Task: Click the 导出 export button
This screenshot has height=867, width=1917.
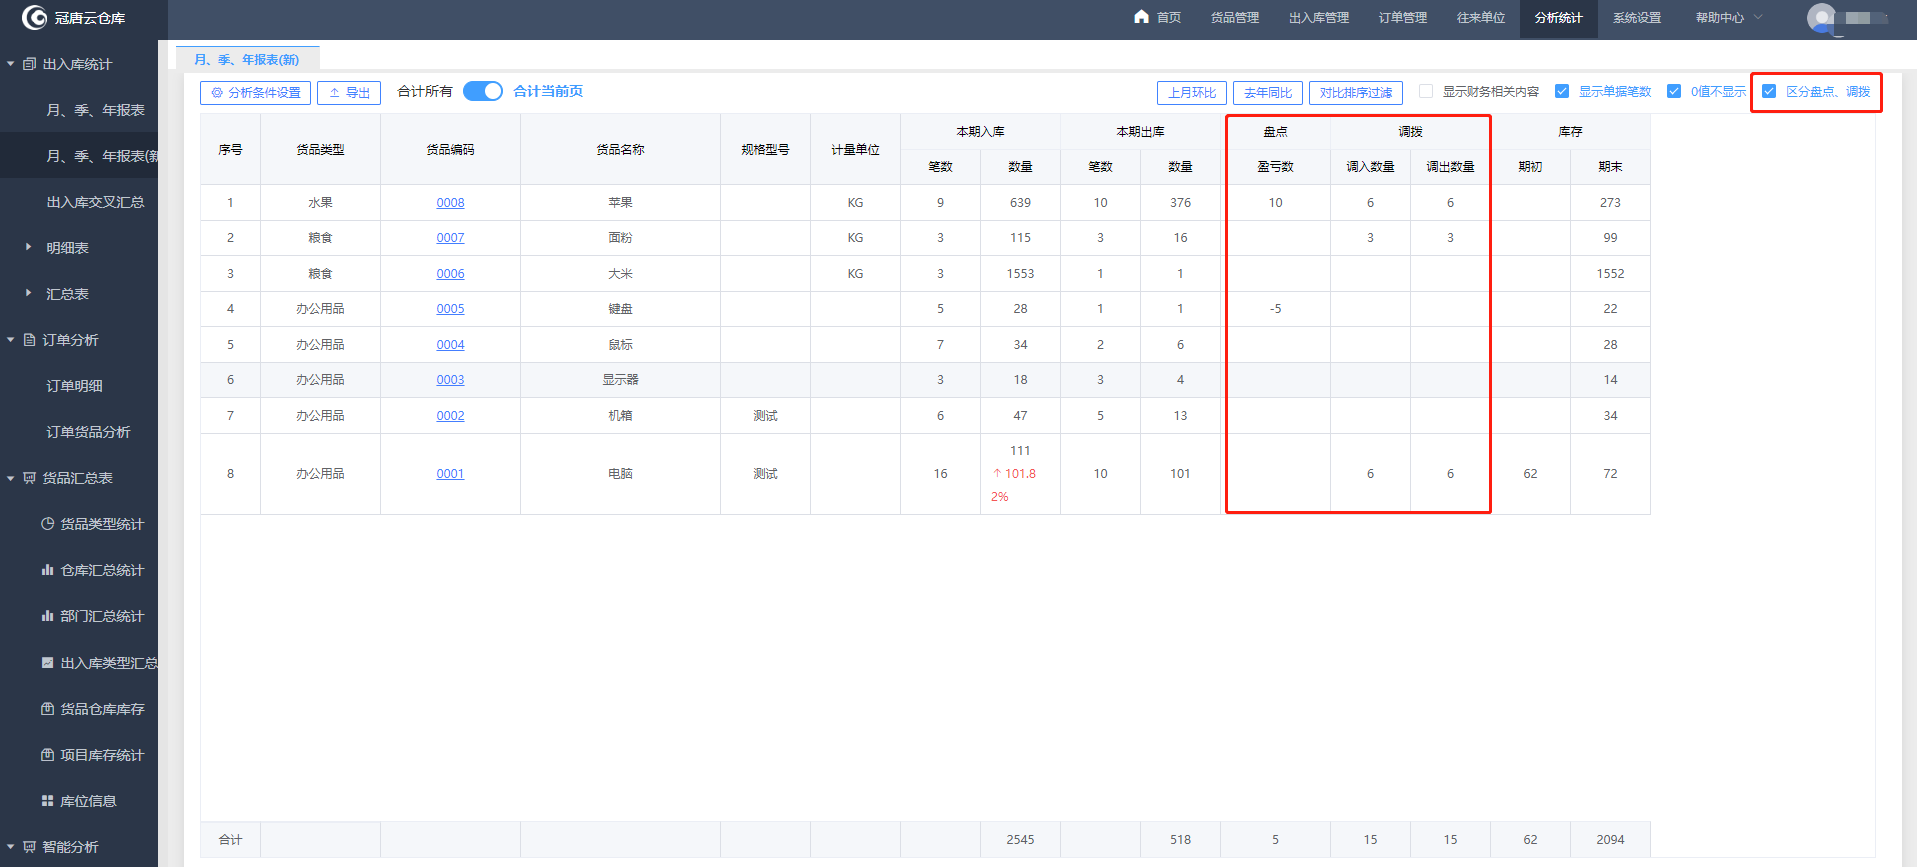Action: (349, 93)
